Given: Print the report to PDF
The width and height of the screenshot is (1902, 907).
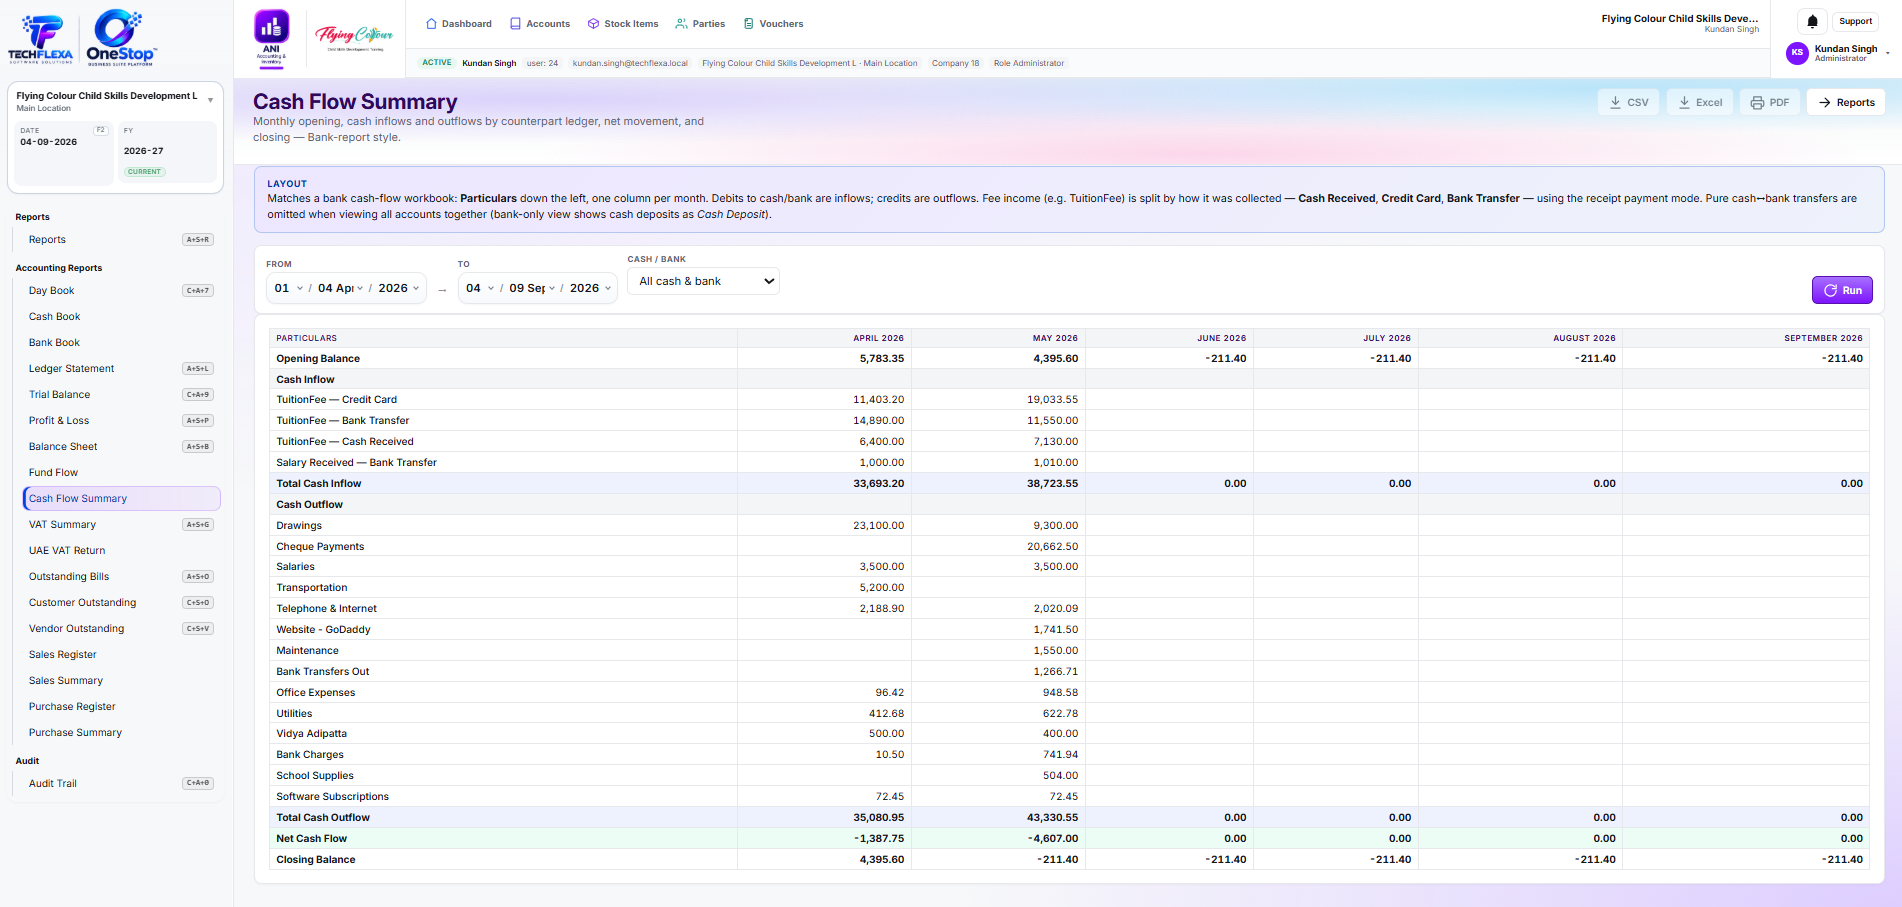Looking at the screenshot, I should 1770,102.
